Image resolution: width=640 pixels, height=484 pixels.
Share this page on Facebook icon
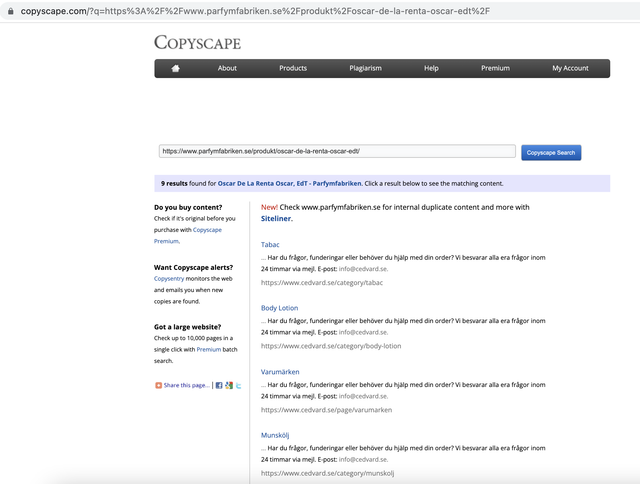click(219, 385)
